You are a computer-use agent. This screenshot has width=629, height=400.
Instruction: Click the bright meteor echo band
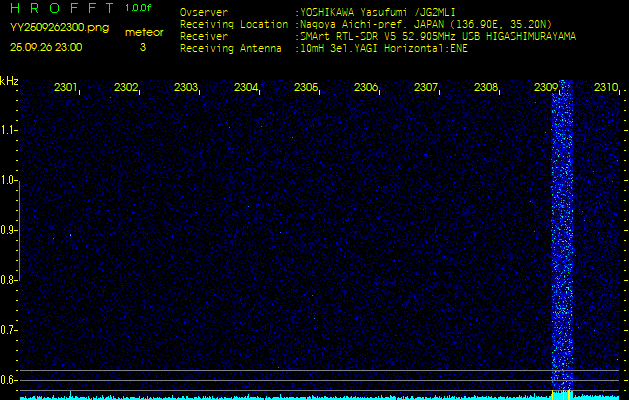(563, 240)
